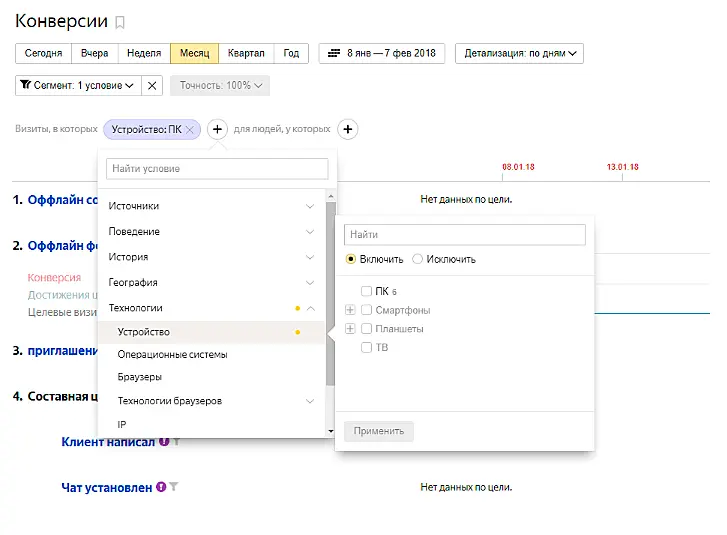Switch to the Квартал period tab

coord(246,54)
